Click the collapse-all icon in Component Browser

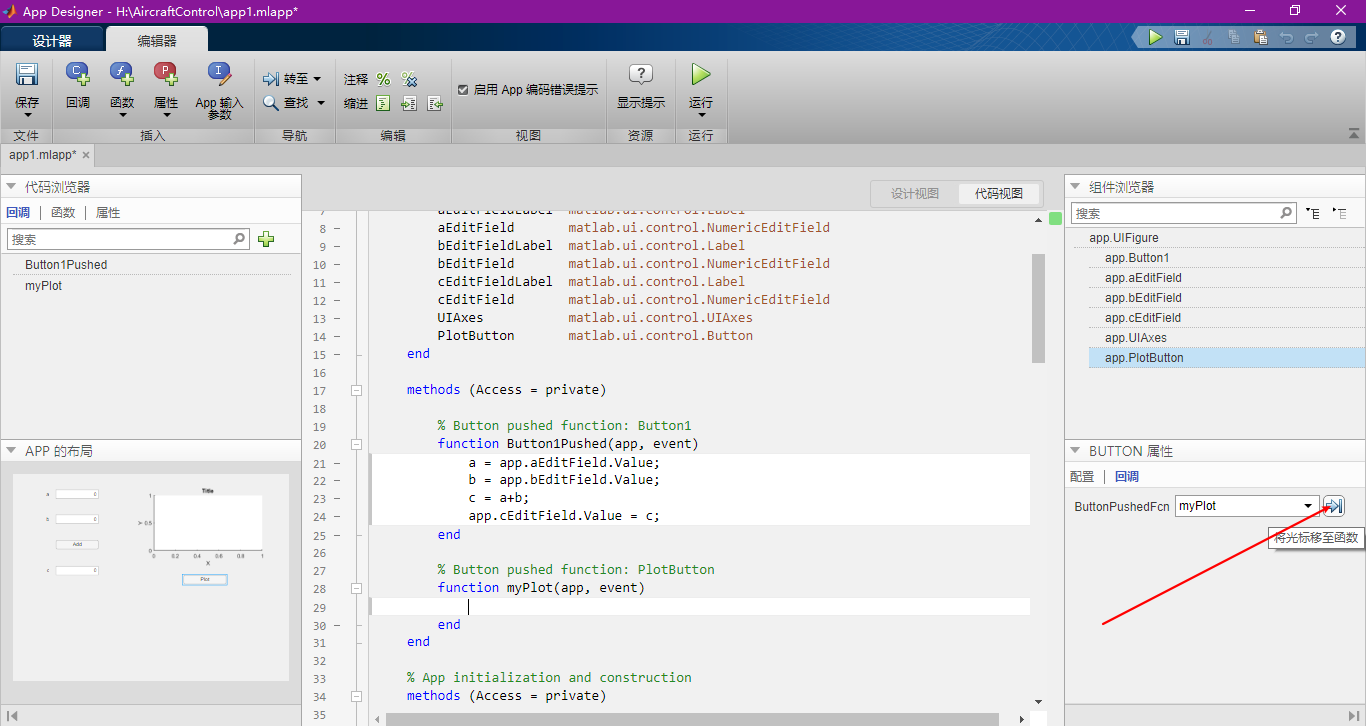[x=1340, y=213]
